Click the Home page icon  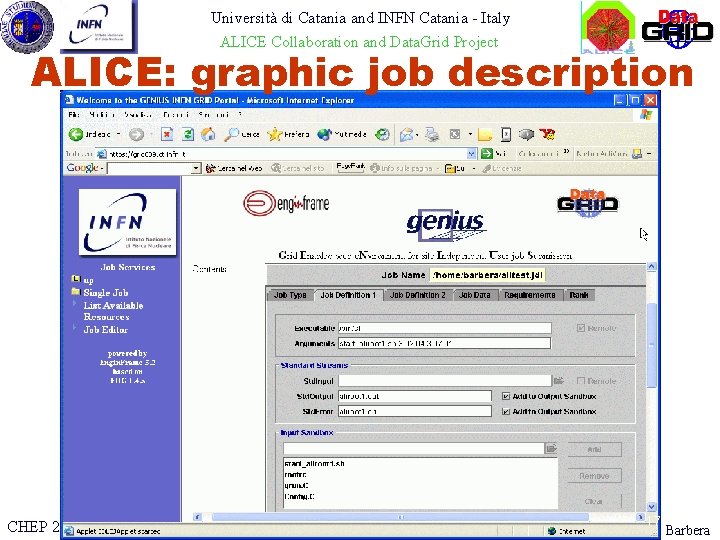208,134
